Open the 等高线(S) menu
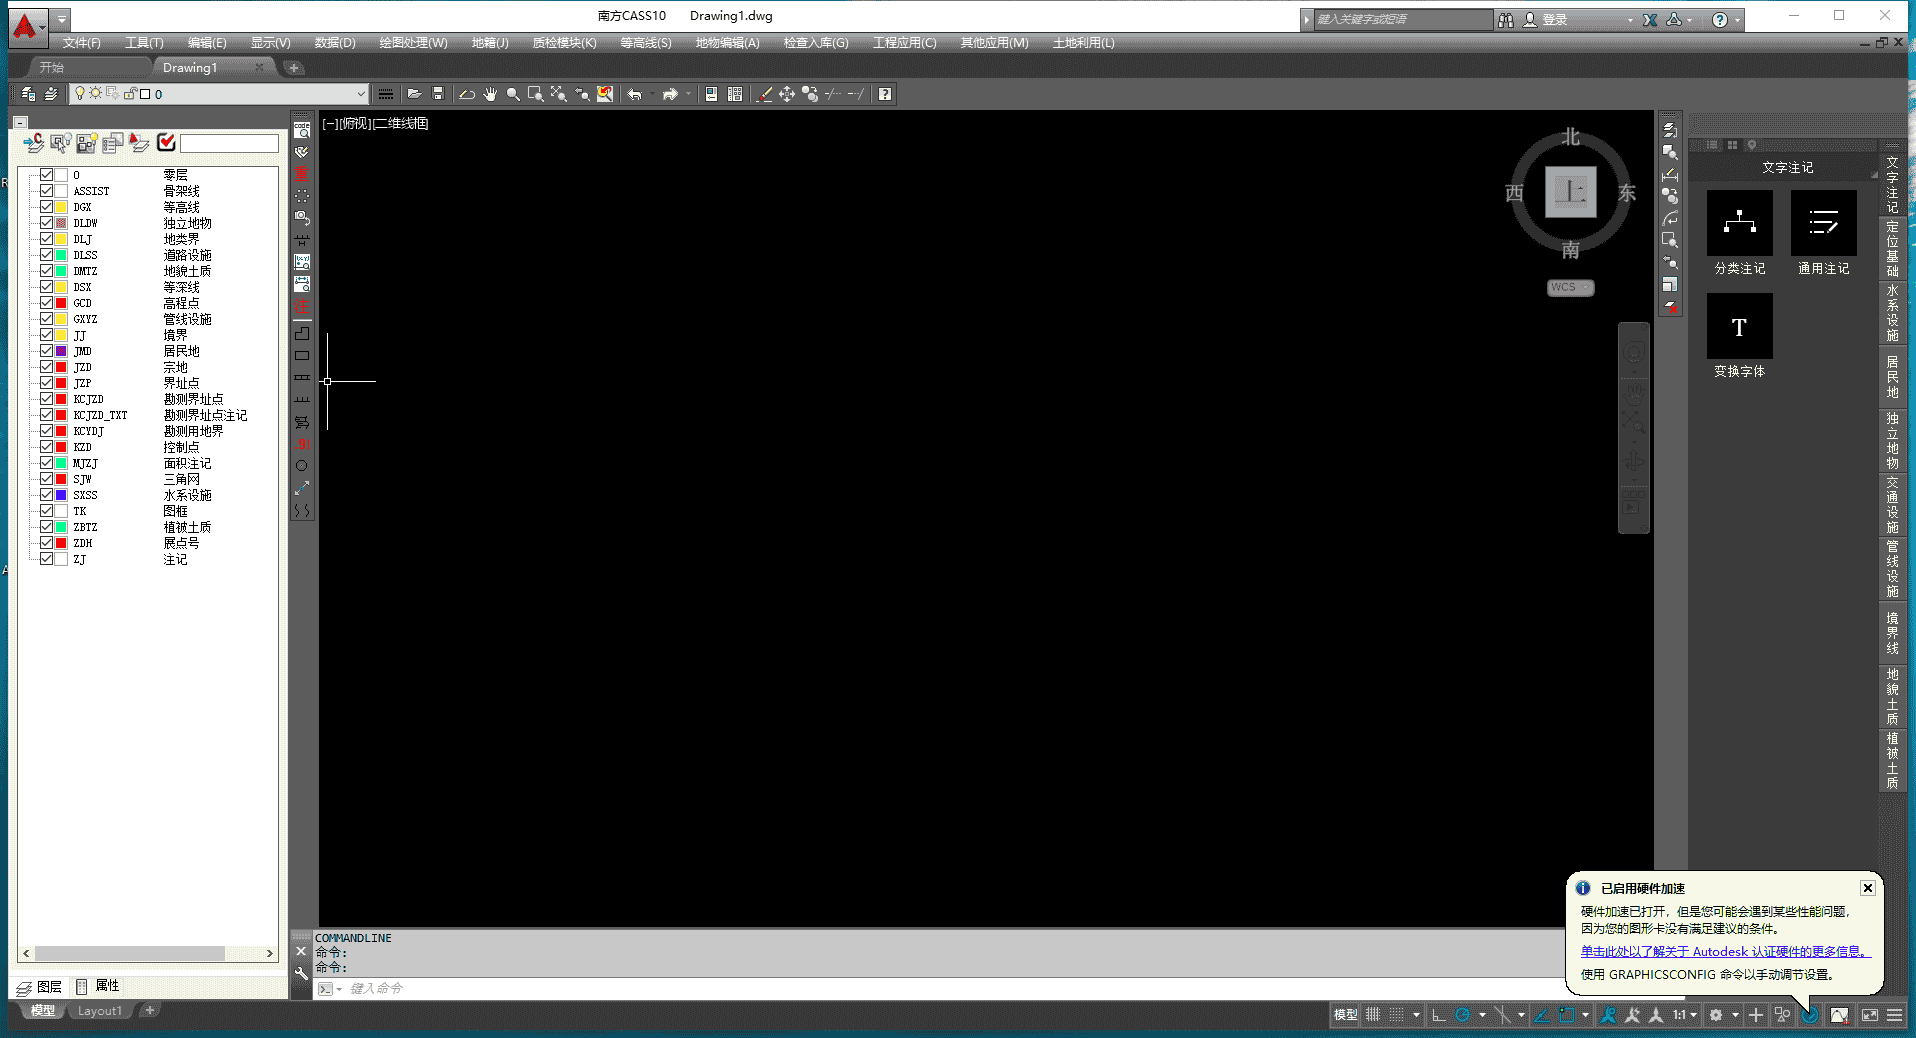 644,43
